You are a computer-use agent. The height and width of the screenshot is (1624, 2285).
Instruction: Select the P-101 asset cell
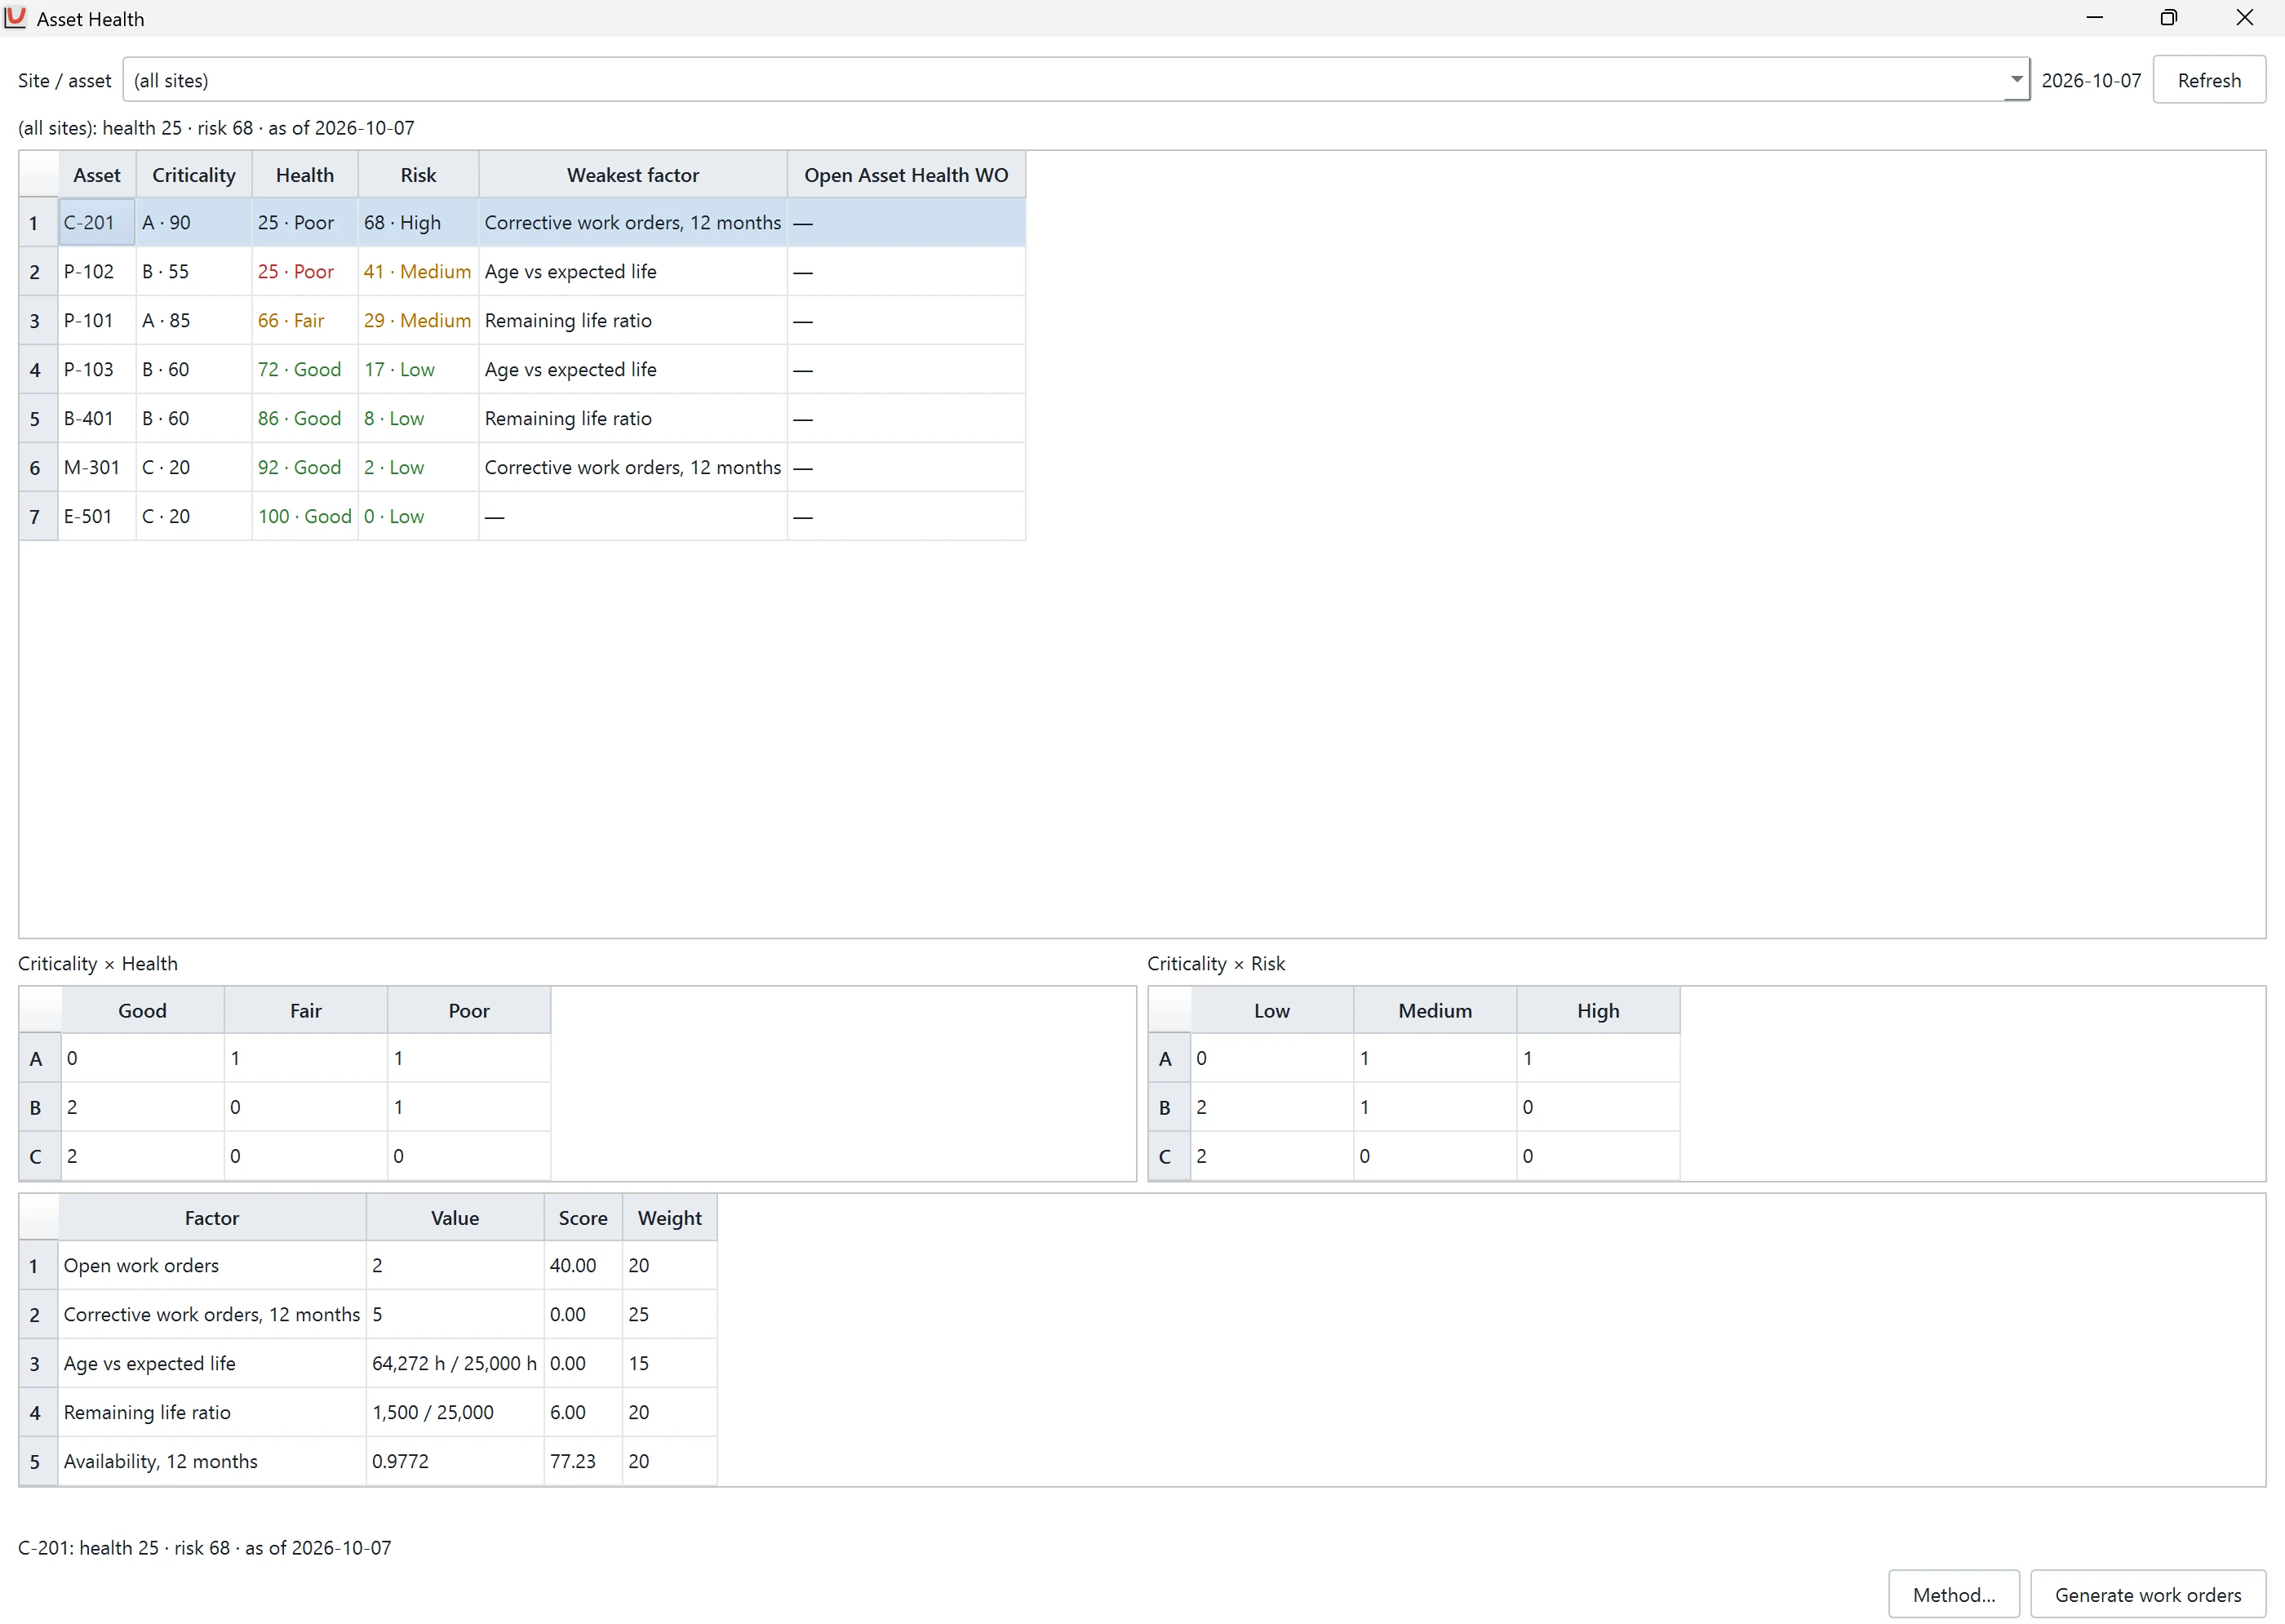pyautogui.click(x=97, y=321)
